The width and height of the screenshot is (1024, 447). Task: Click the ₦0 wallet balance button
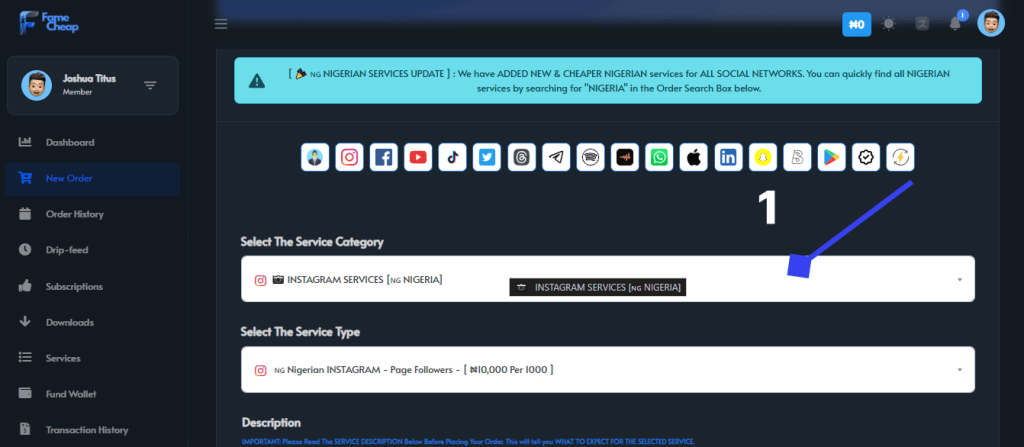point(857,24)
